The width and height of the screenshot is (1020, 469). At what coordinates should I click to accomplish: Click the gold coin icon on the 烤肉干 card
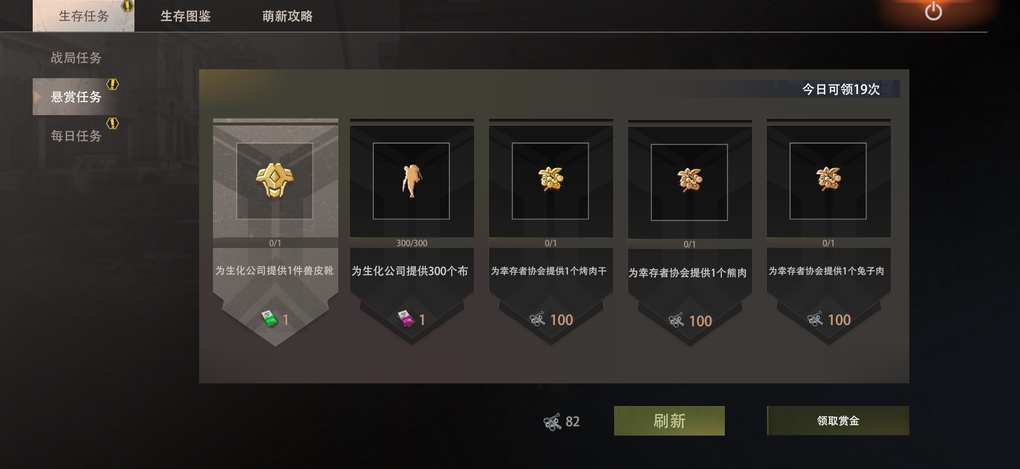click(x=550, y=179)
